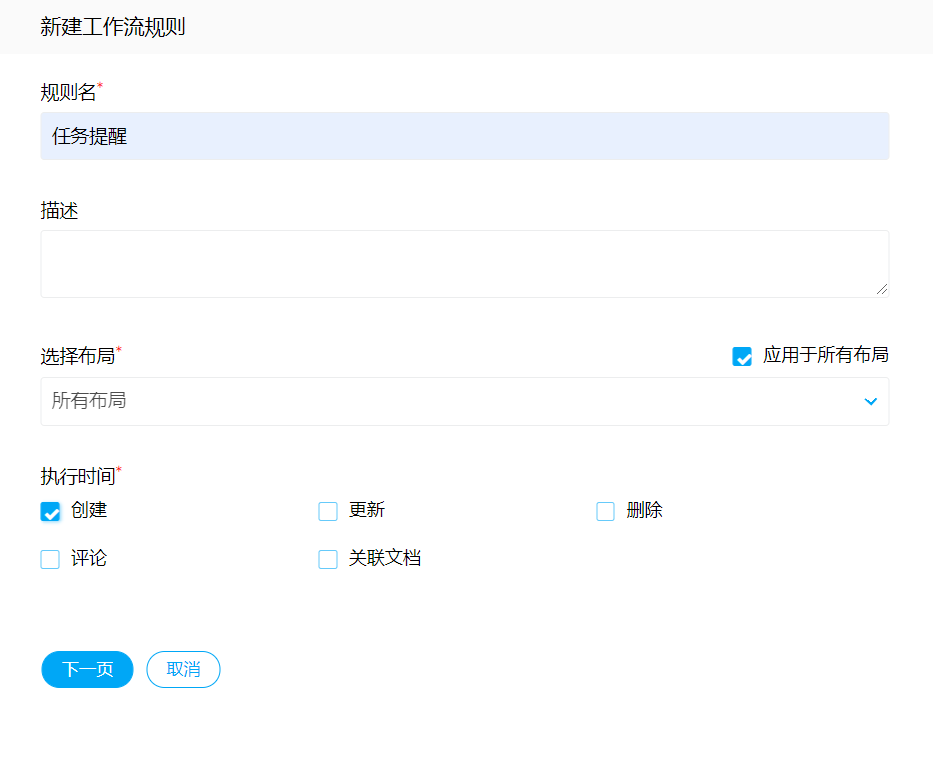
Task: Click the 规则名 input field containing 任务提醒
Action: [x=464, y=136]
